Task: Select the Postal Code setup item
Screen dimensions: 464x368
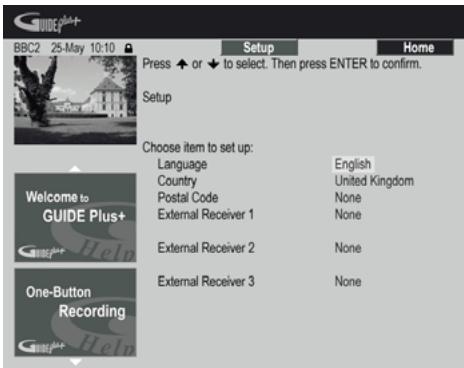Action: [188, 198]
